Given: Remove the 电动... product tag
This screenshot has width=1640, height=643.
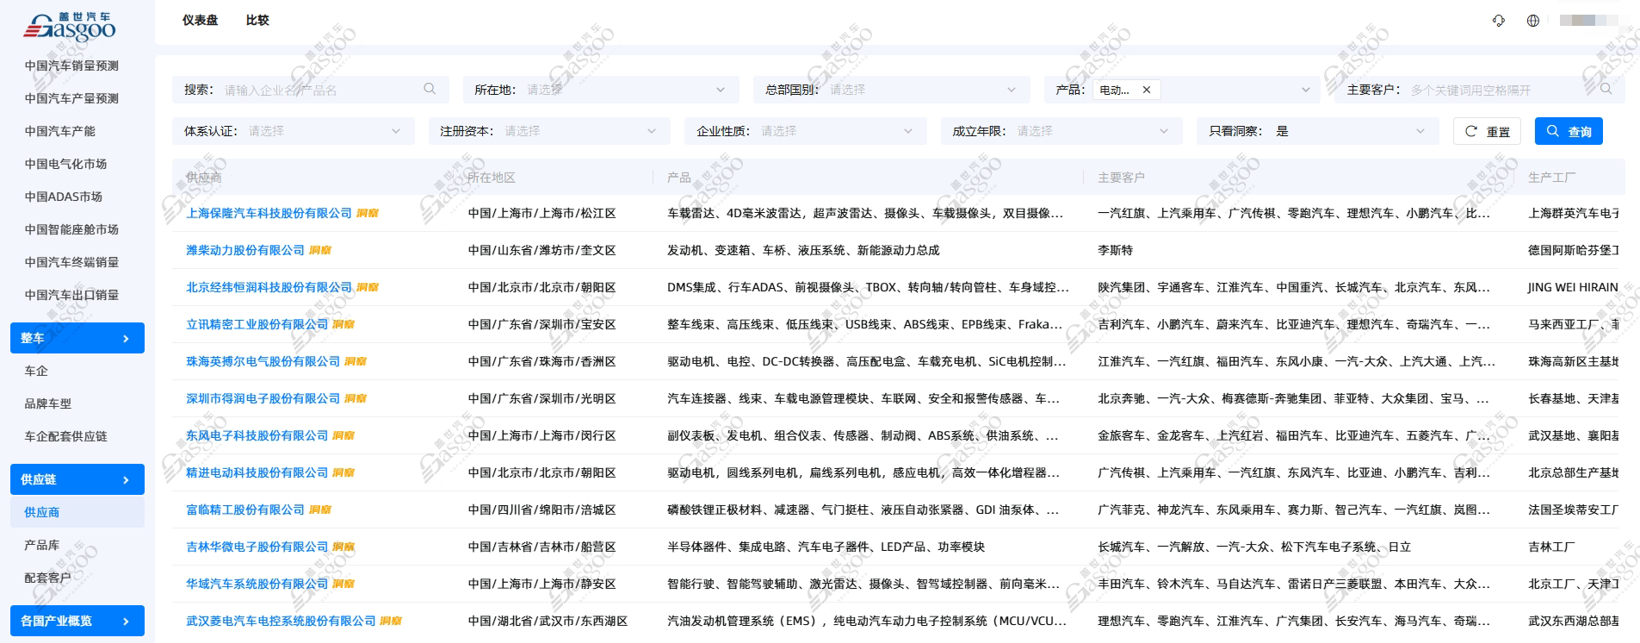Looking at the screenshot, I should (x=1147, y=90).
